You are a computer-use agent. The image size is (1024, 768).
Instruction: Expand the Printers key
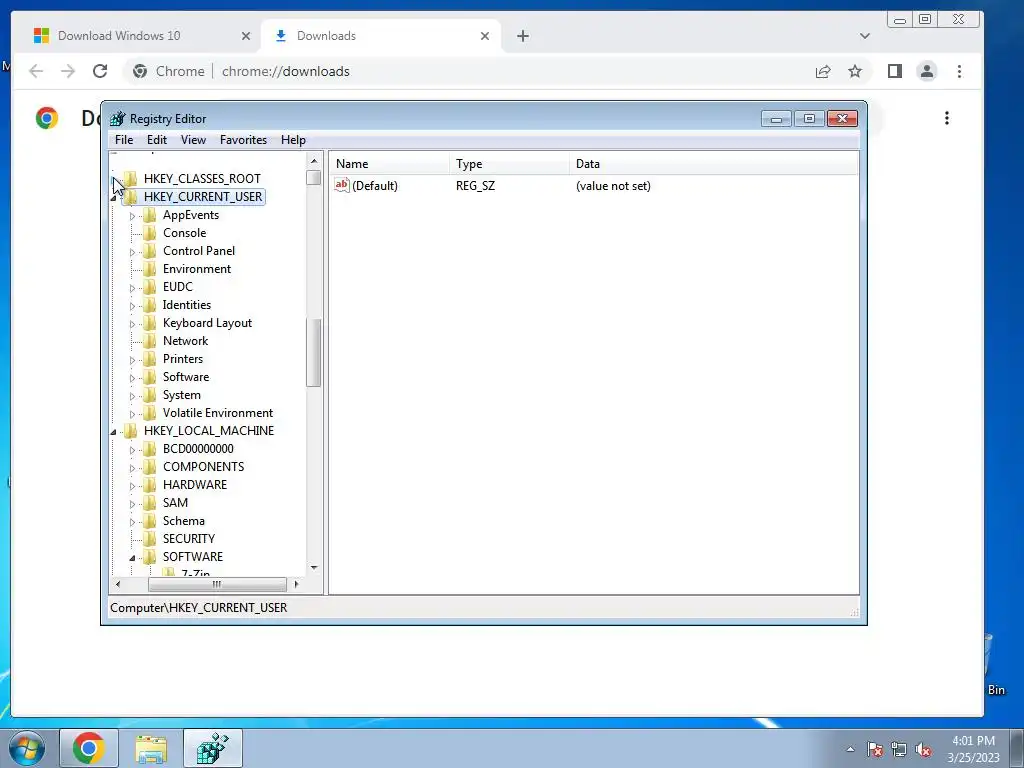coord(132,359)
